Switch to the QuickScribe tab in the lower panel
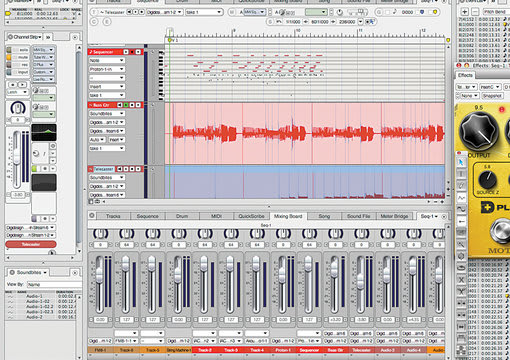This screenshot has height=360, width=510. 251,216
